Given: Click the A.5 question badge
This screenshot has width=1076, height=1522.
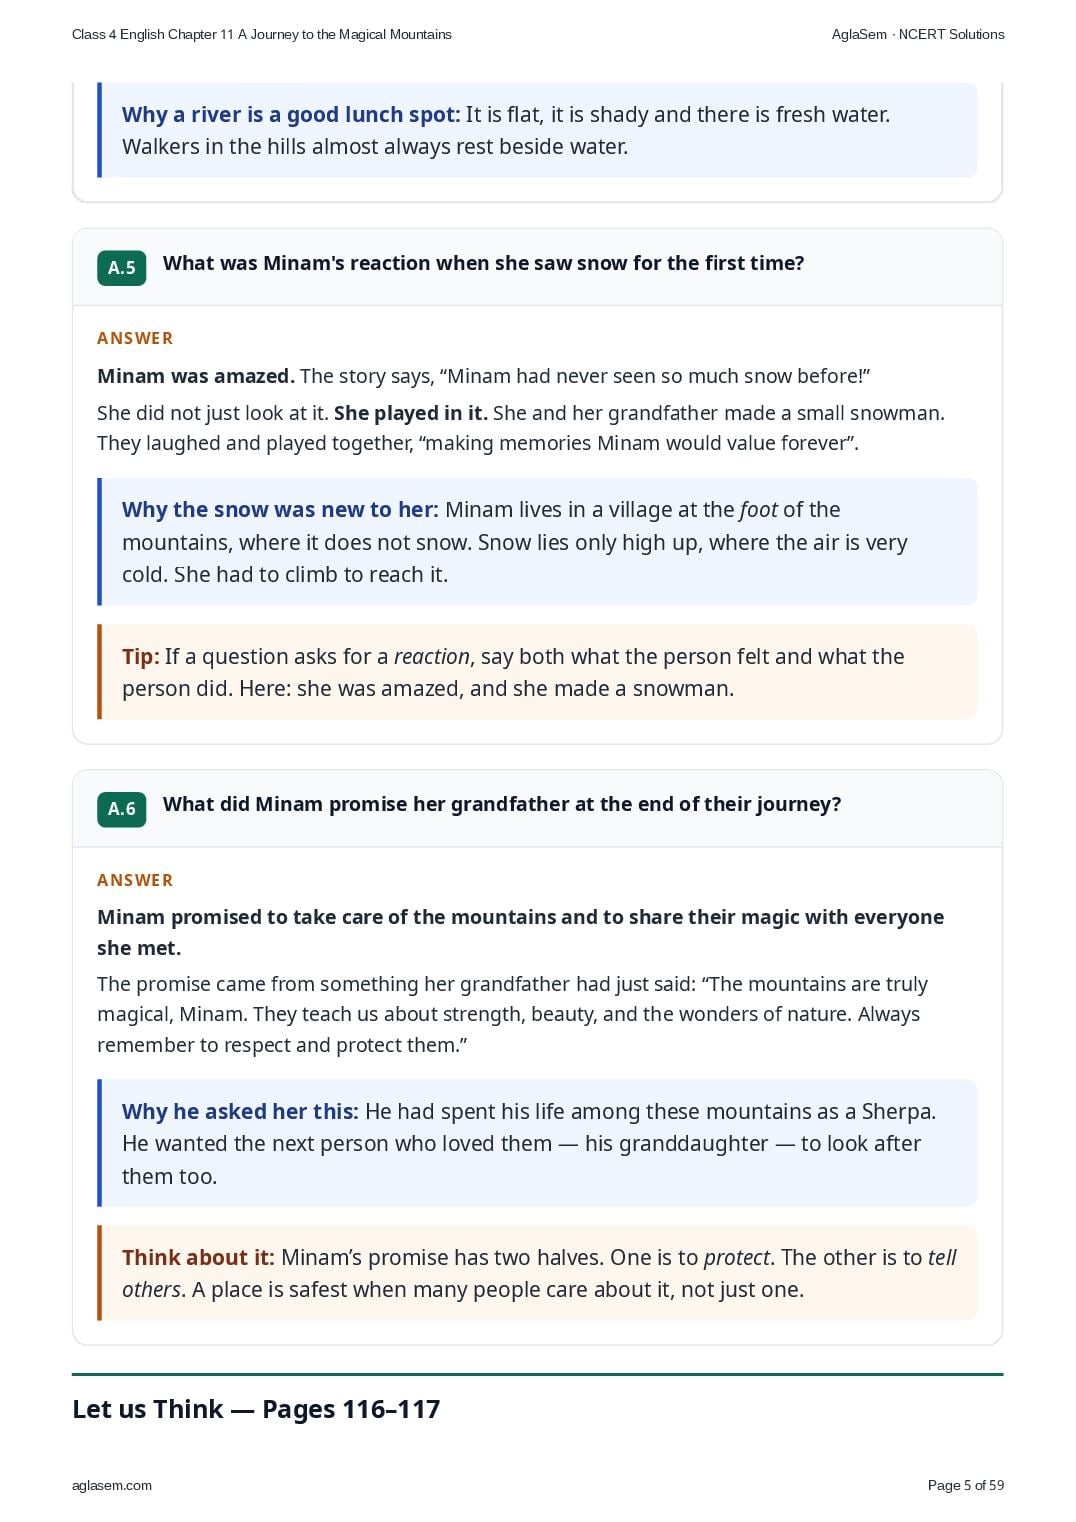Looking at the screenshot, I should coord(121,267).
